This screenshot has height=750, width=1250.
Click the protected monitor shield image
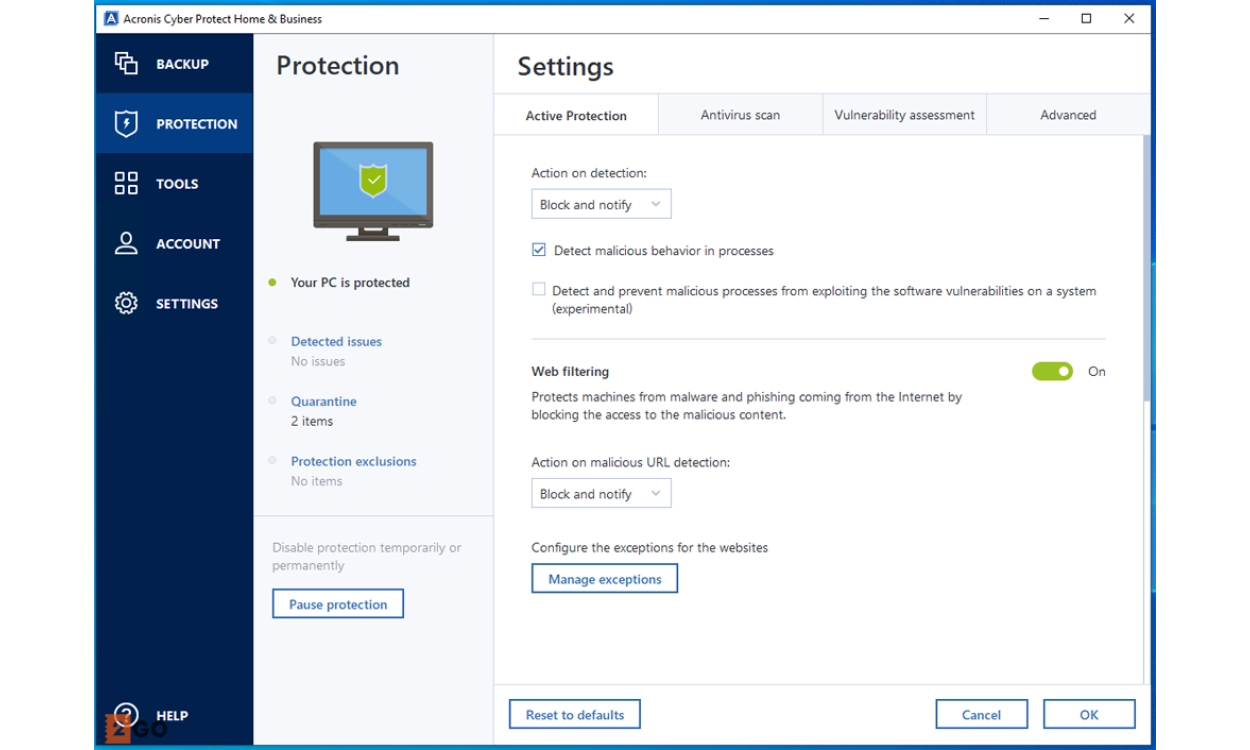pyautogui.click(x=373, y=191)
